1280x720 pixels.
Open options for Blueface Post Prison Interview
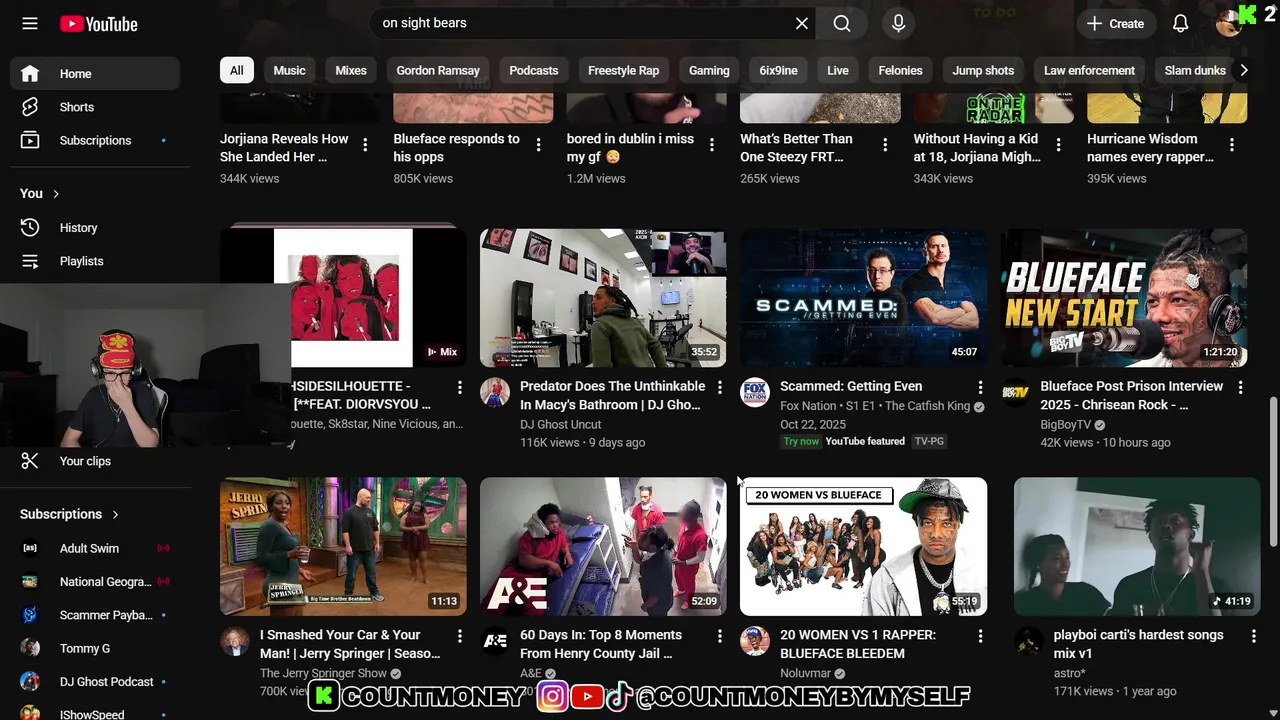click(1240, 387)
